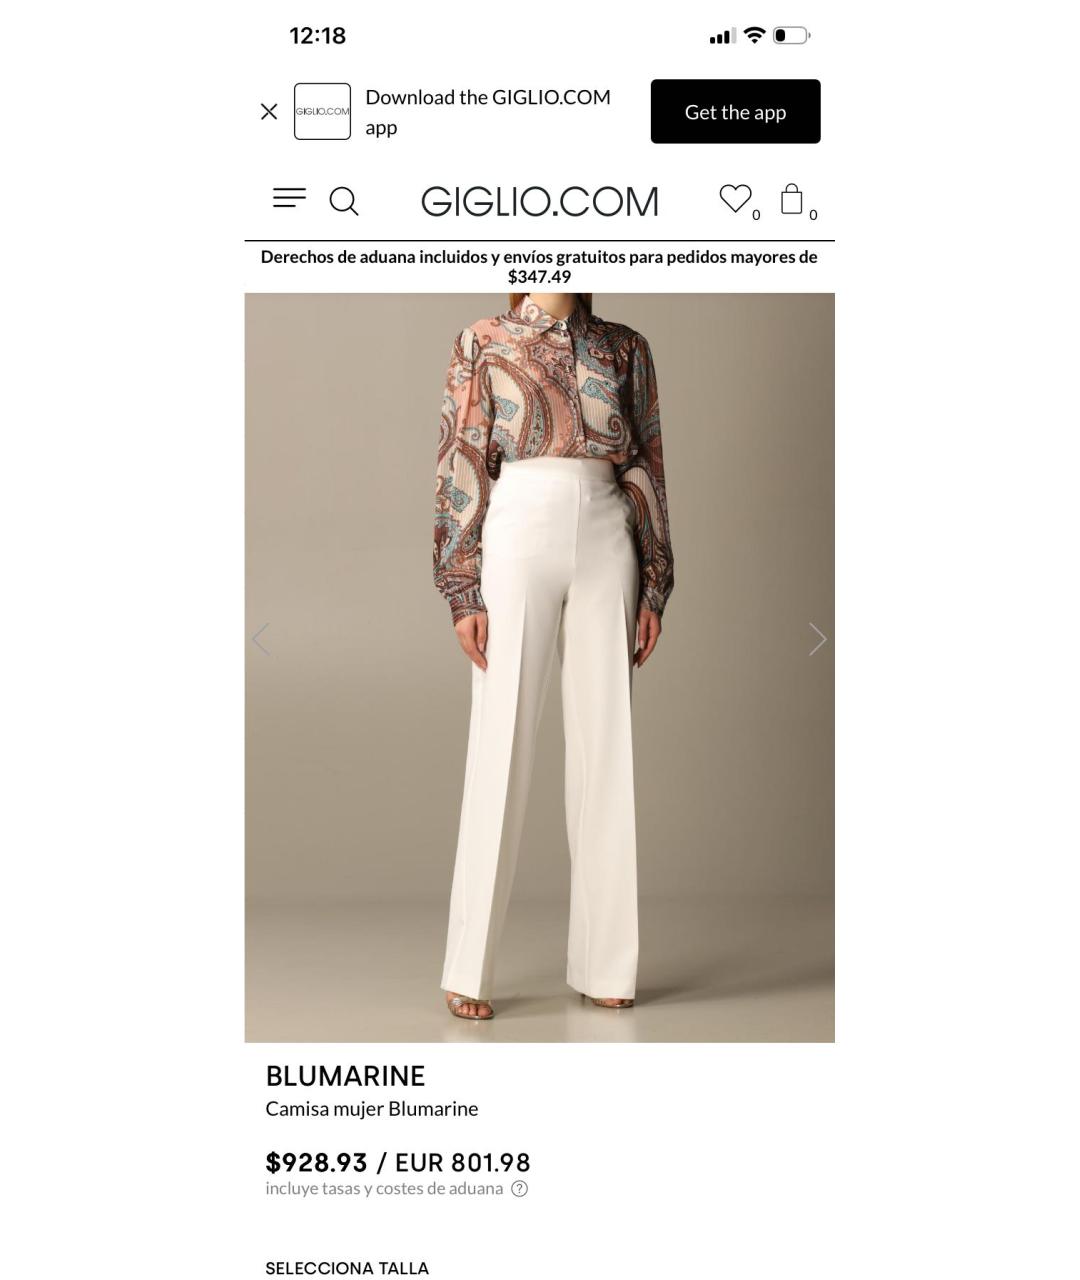The height and width of the screenshot is (1280, 1080).
Task: Tap the Selecciona talla size selector
Action: coord(347,1268)
